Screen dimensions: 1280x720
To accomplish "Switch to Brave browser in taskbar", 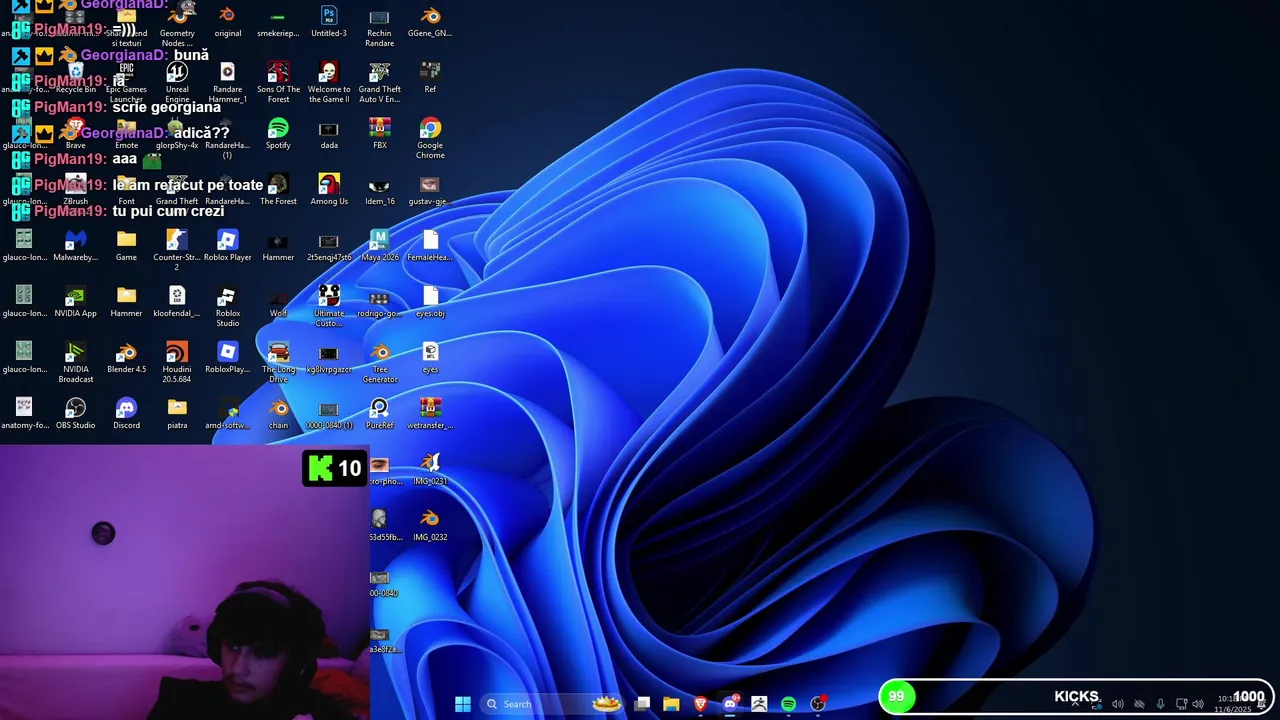I will pyautogui.click(x=700, y=704).
